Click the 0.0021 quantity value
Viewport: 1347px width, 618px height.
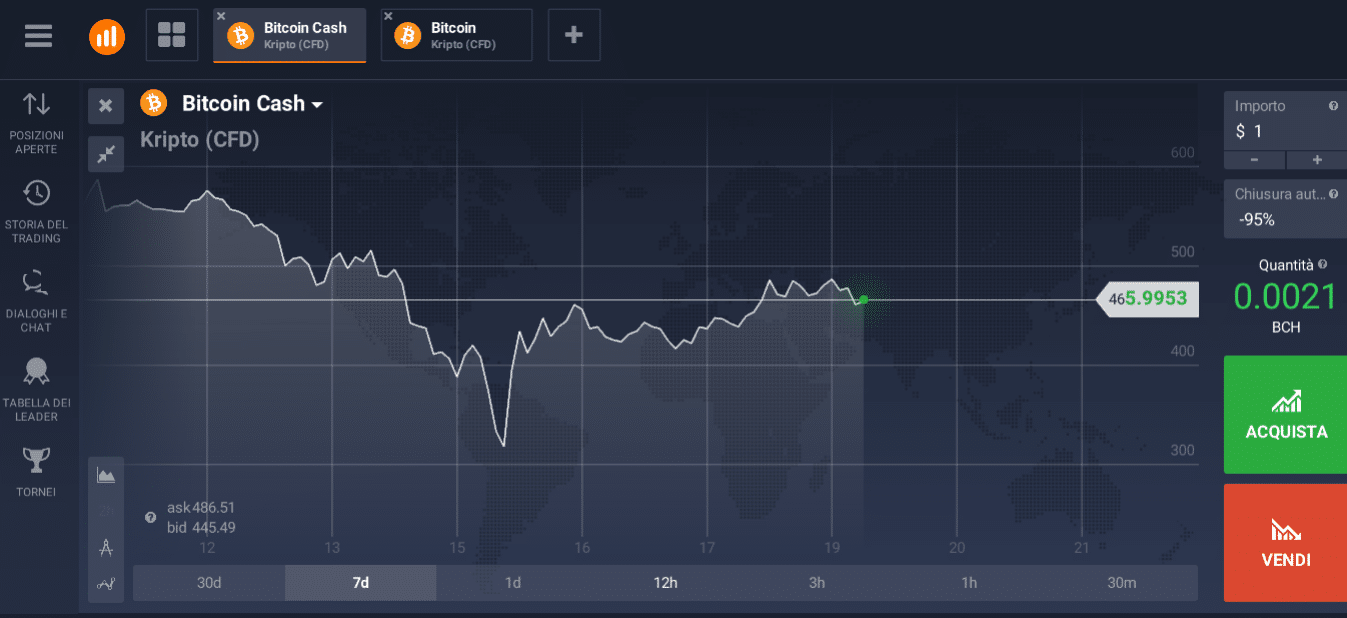(x=1285, y=297)
